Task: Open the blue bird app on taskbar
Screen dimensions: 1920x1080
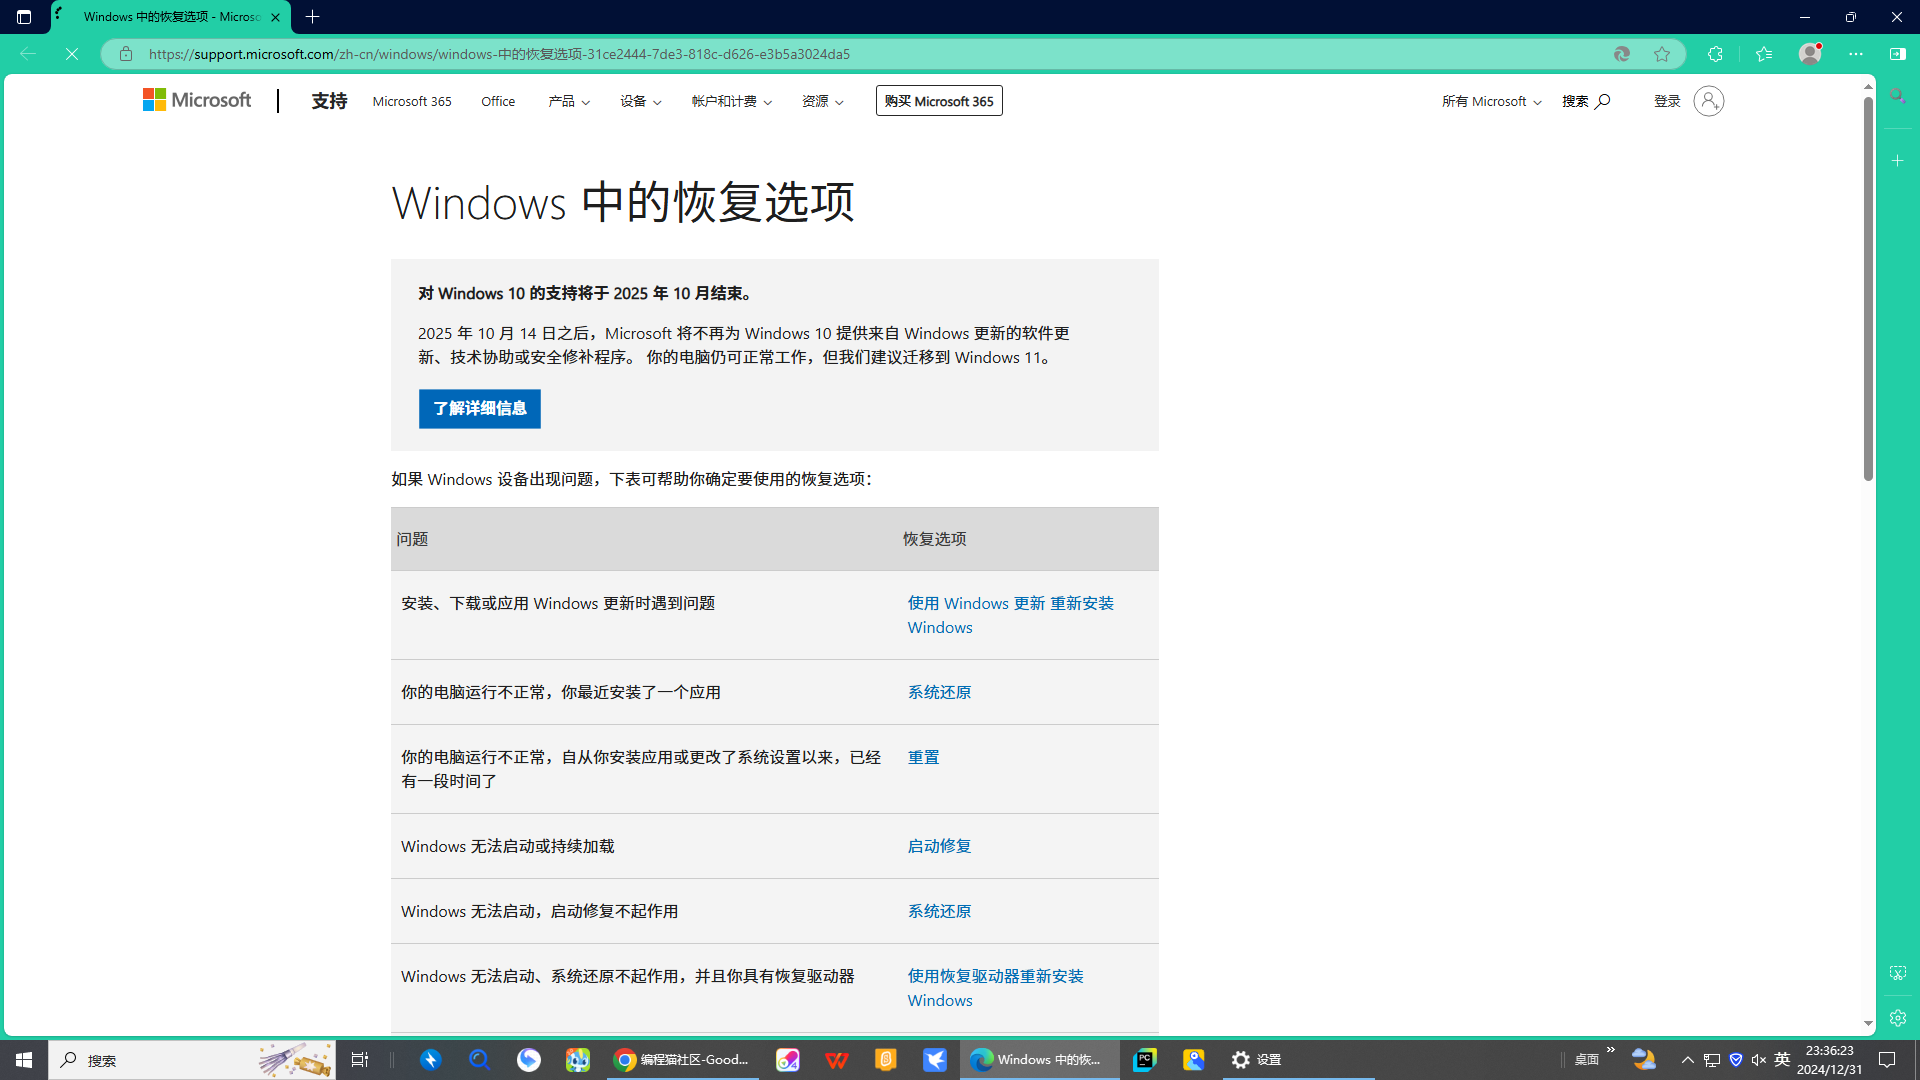Action: [935, 1060]
